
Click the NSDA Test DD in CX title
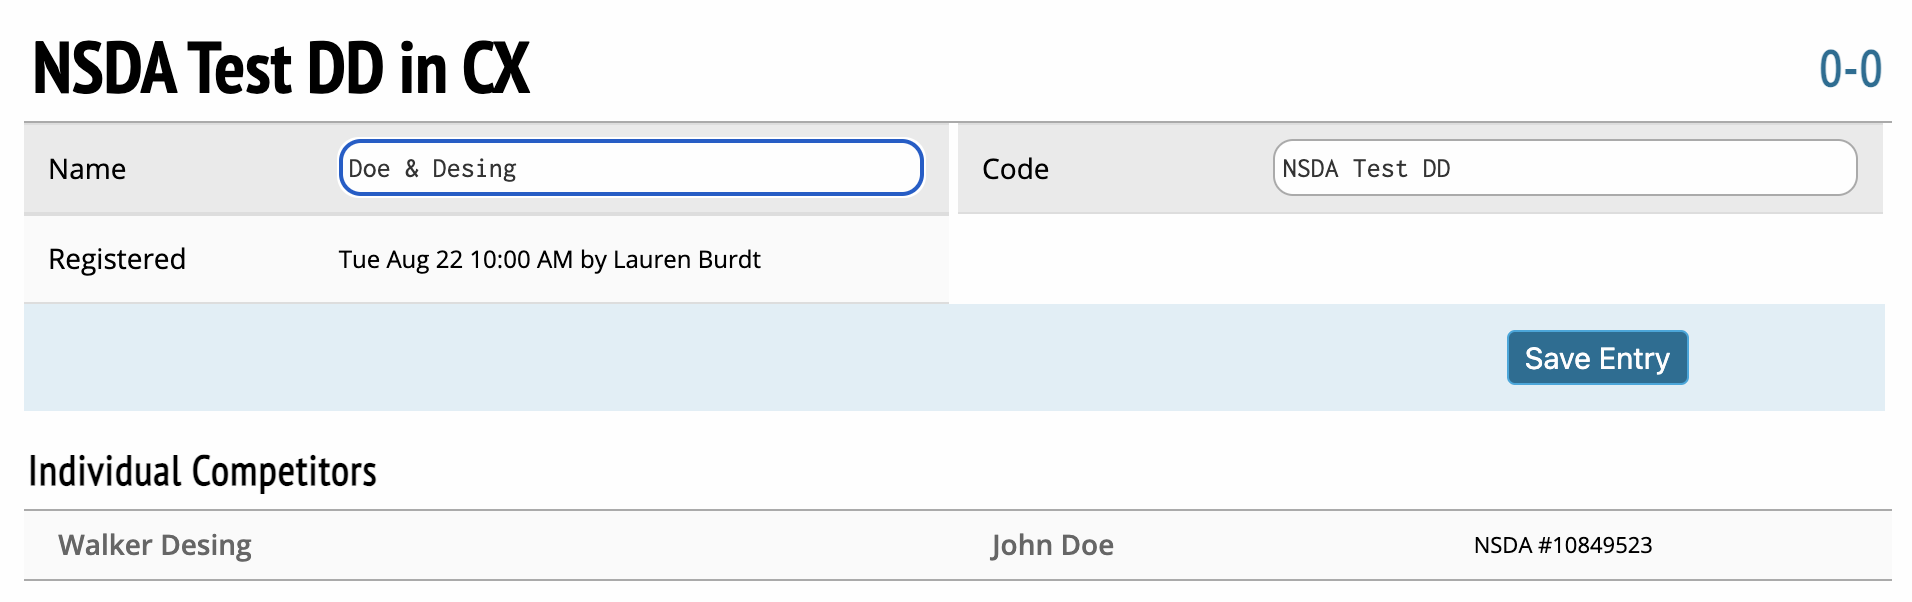(x=281, y=70)
